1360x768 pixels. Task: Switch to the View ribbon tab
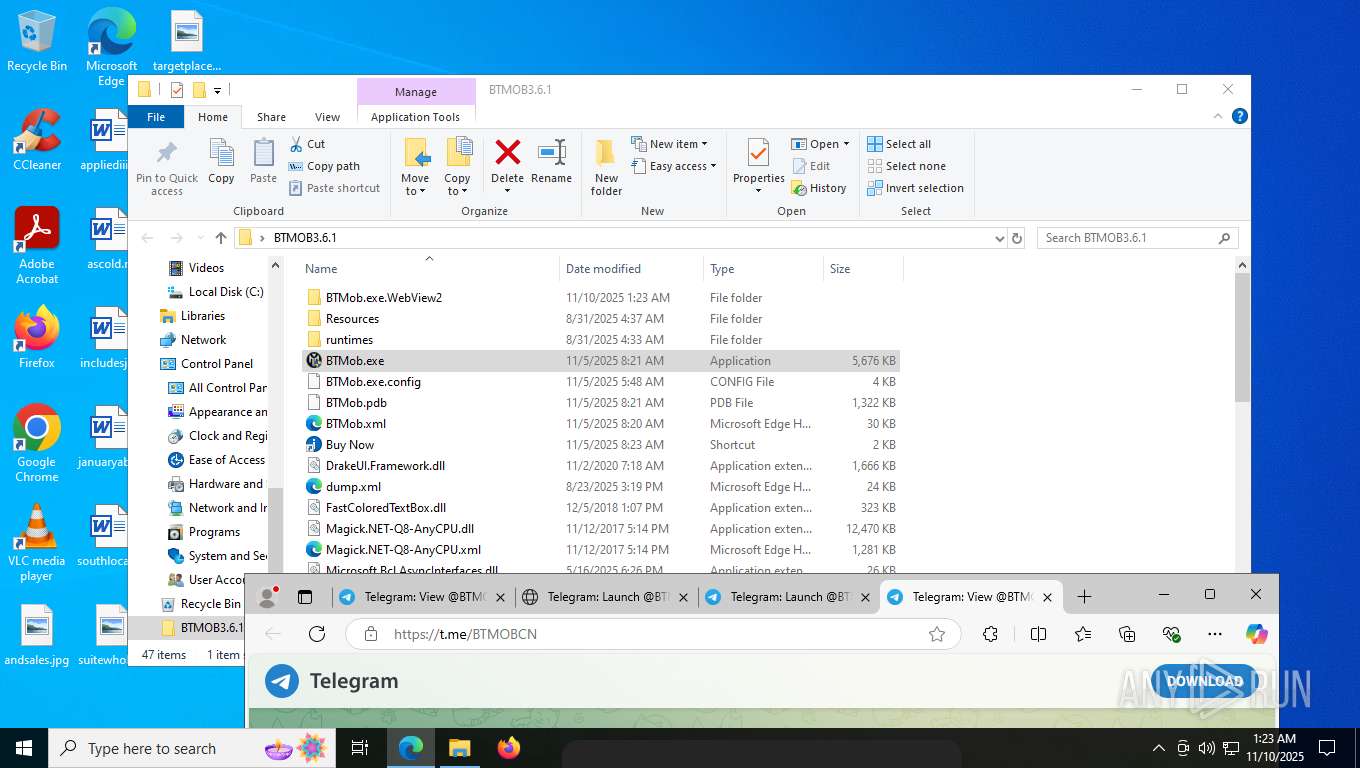(328, 117)
